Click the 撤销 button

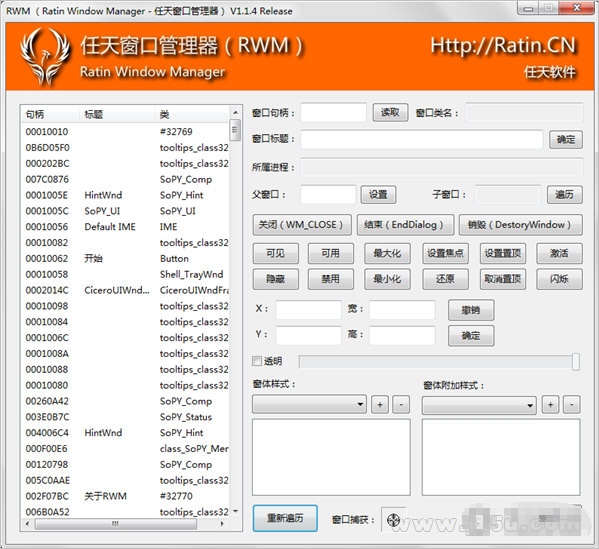(471, 310)
